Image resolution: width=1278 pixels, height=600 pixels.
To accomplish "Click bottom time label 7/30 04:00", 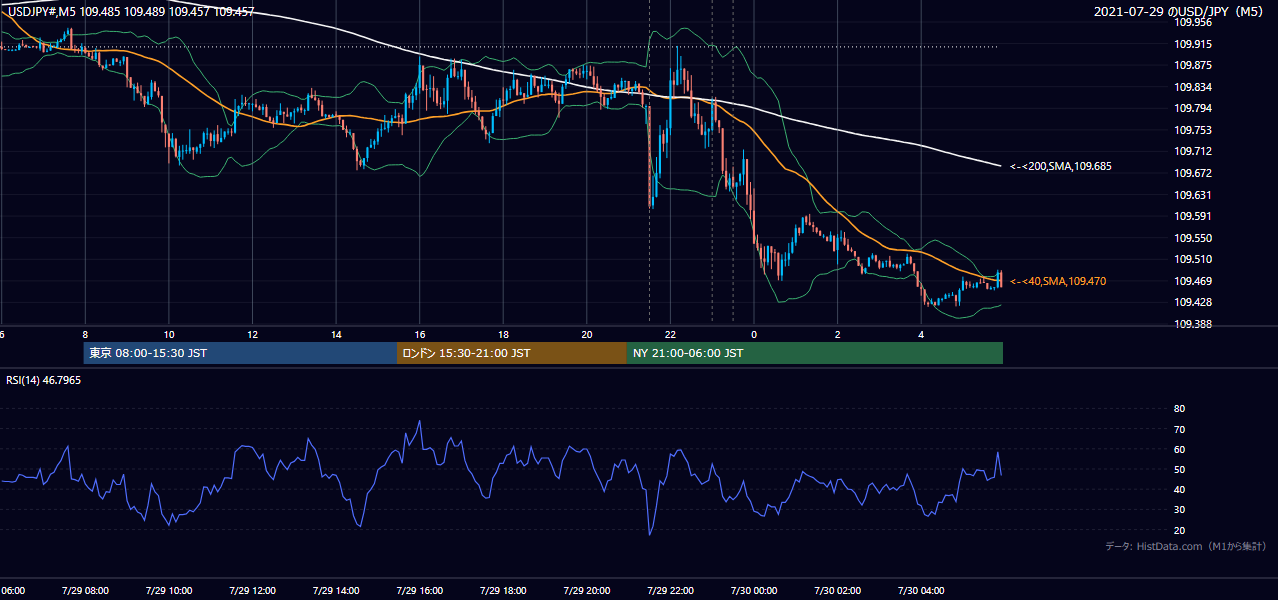I will (921, 591).
